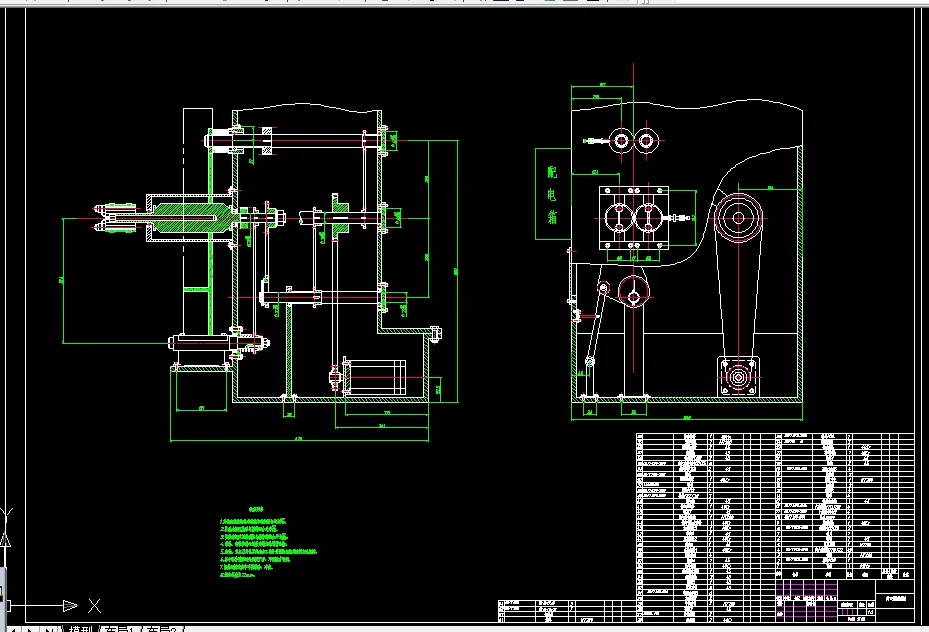Open the 布局1 layout tab

120,628
